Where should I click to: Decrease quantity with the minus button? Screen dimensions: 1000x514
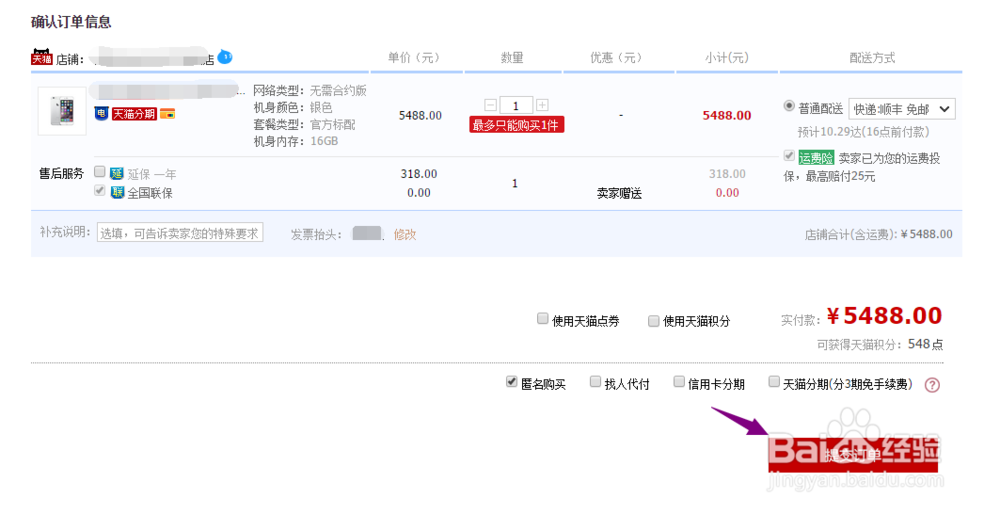pos(490,105)
